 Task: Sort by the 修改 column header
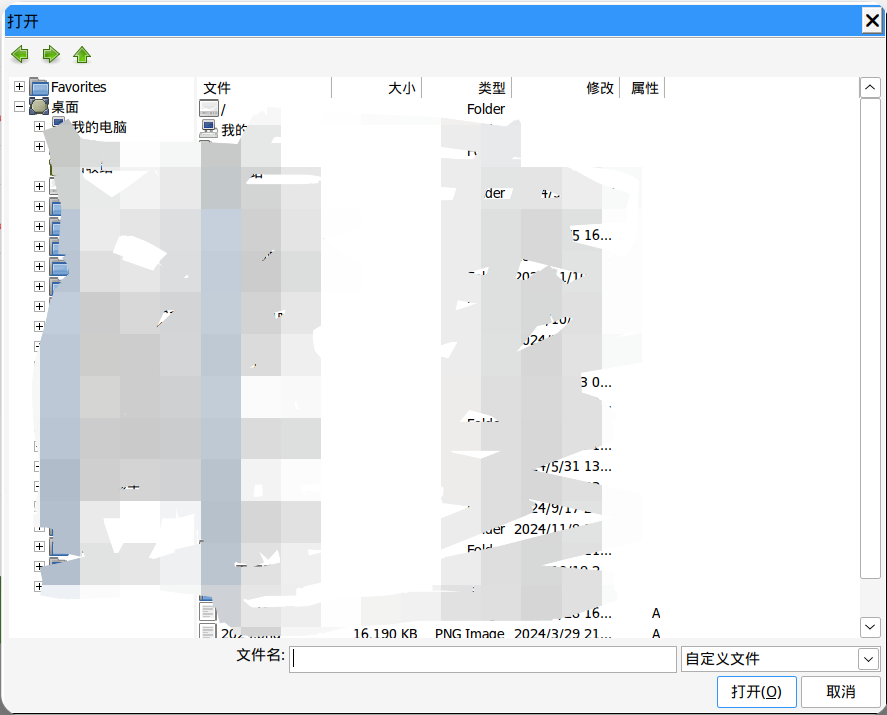pos(566,88)
